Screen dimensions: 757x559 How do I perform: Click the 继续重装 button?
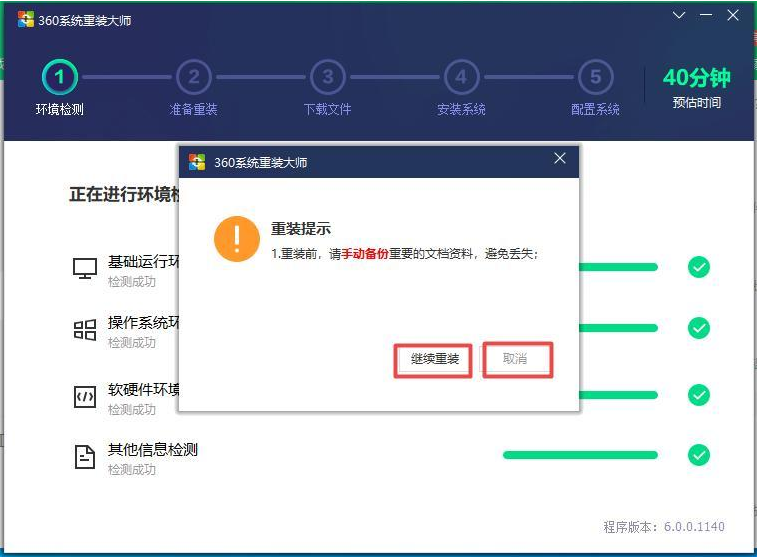(x=434, y=359)
